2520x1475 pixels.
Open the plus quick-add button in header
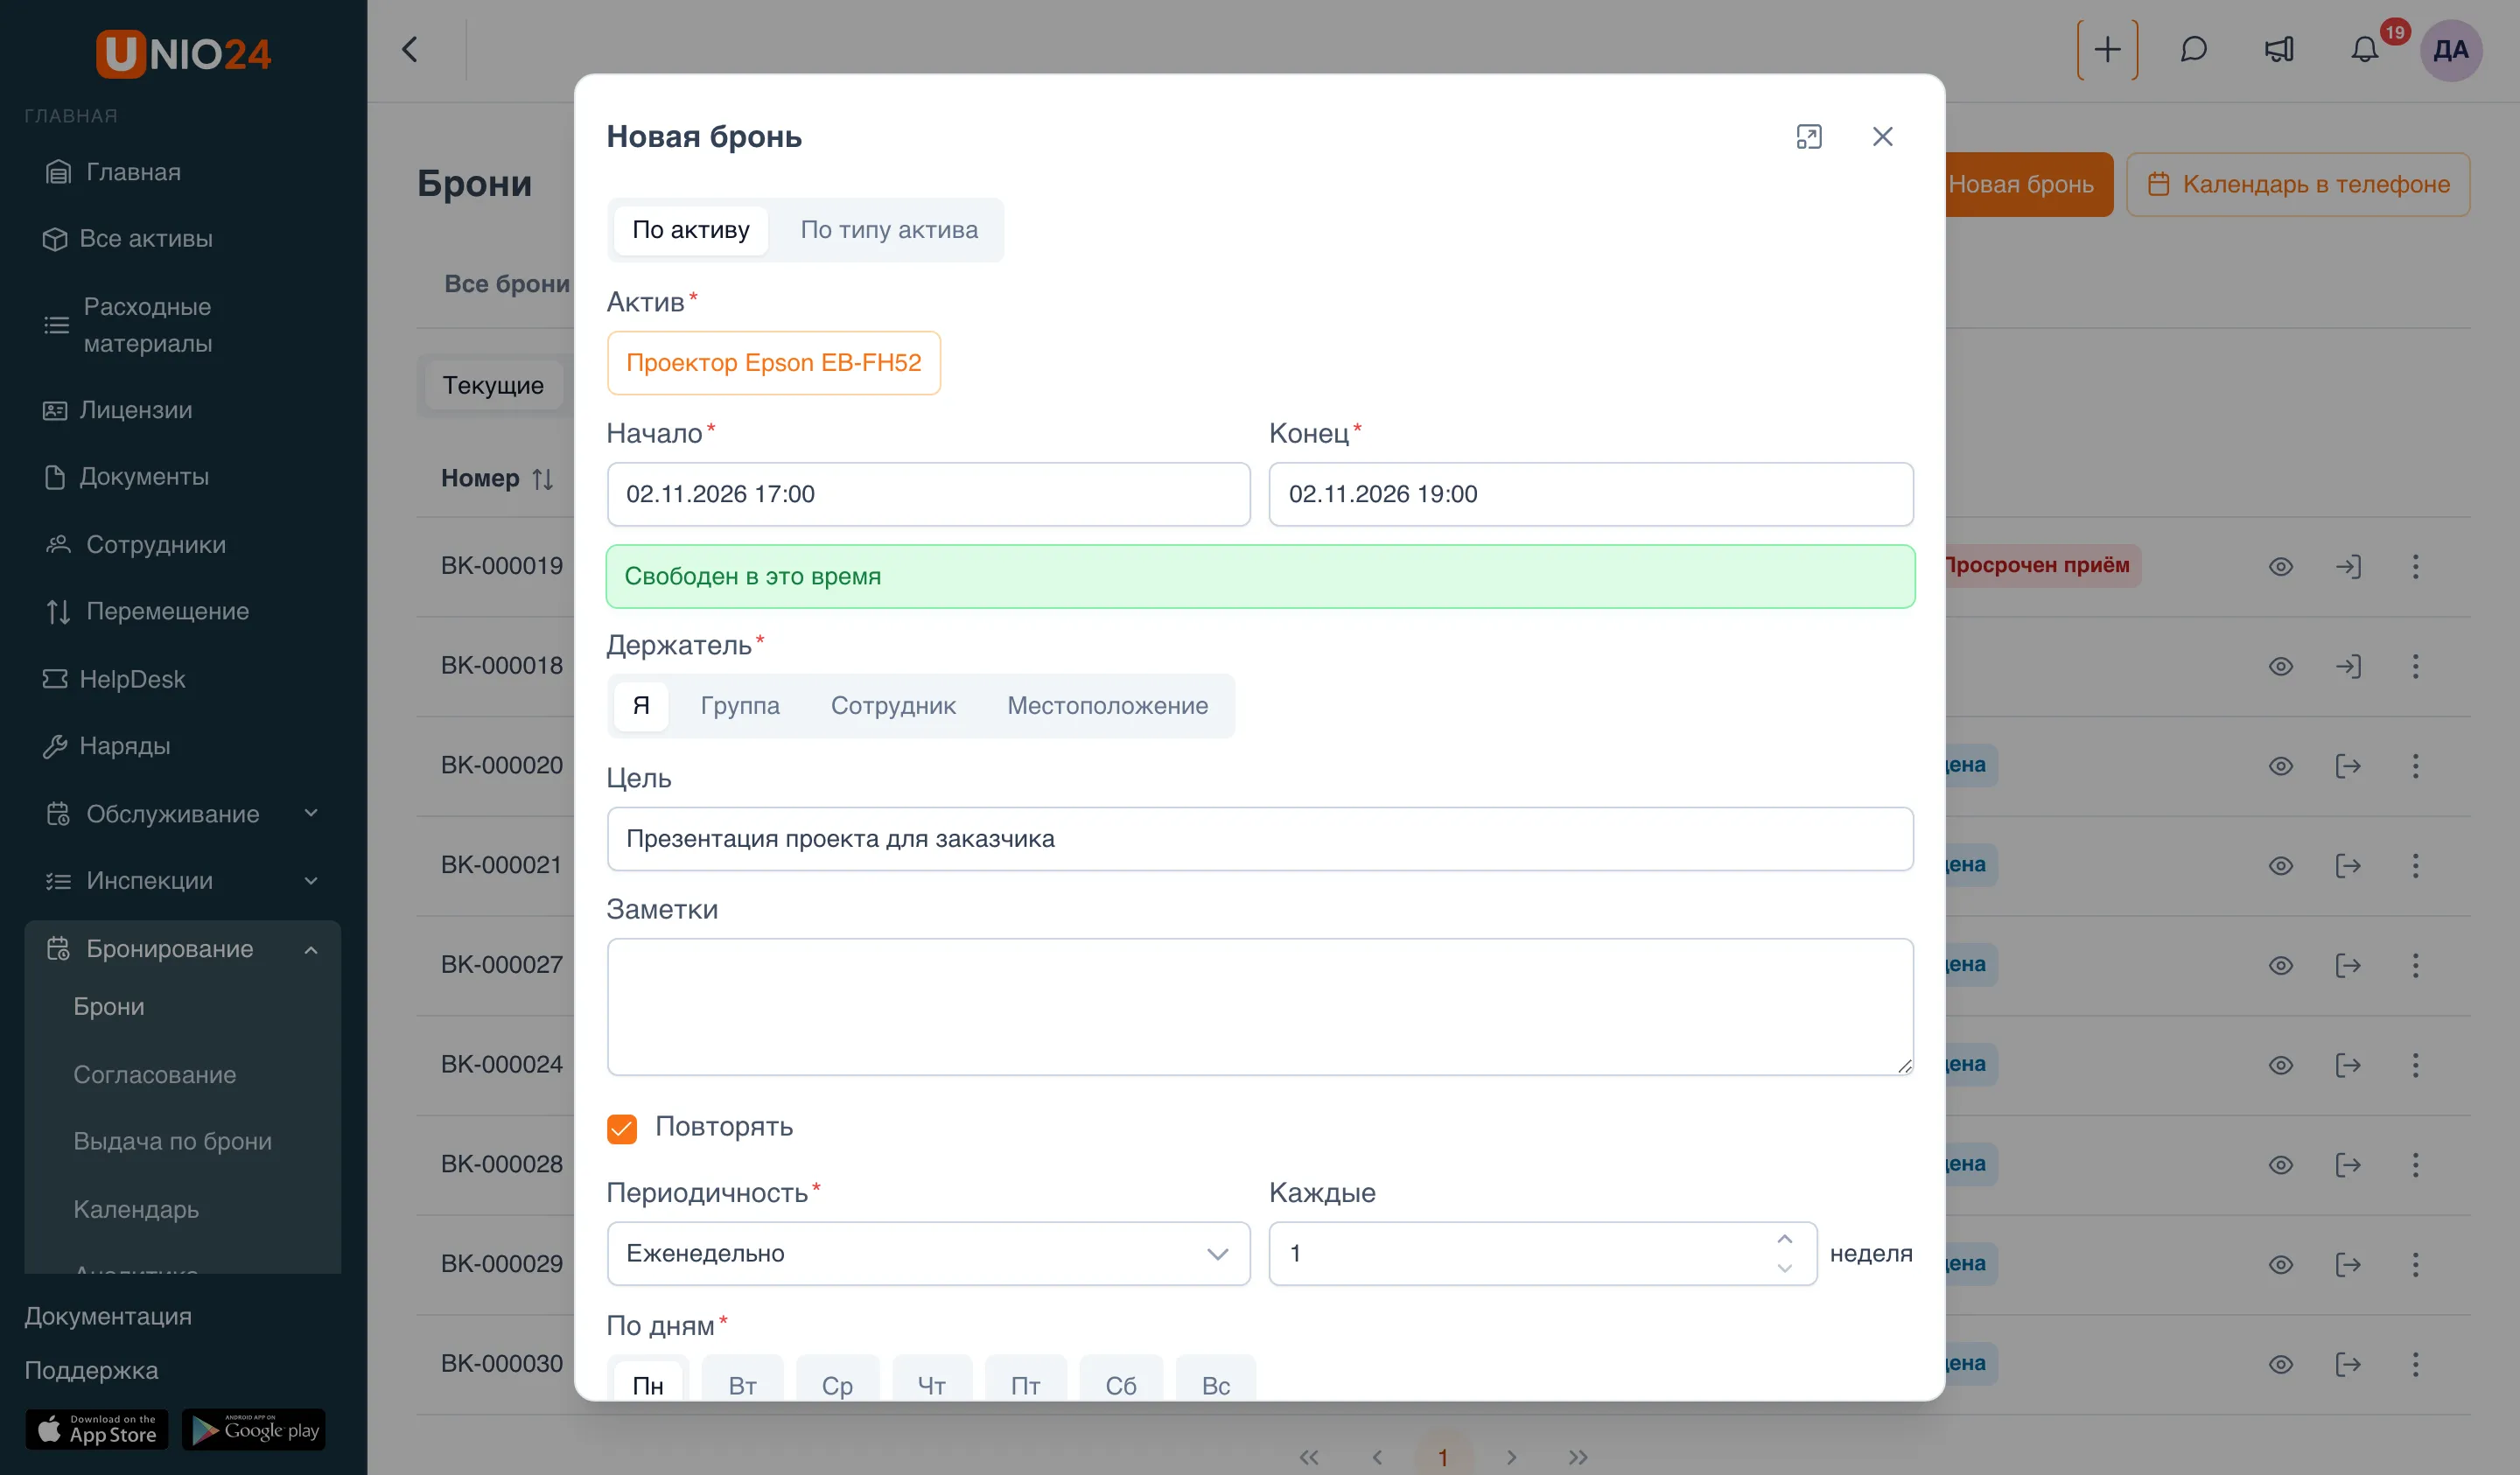point(2107,50)
